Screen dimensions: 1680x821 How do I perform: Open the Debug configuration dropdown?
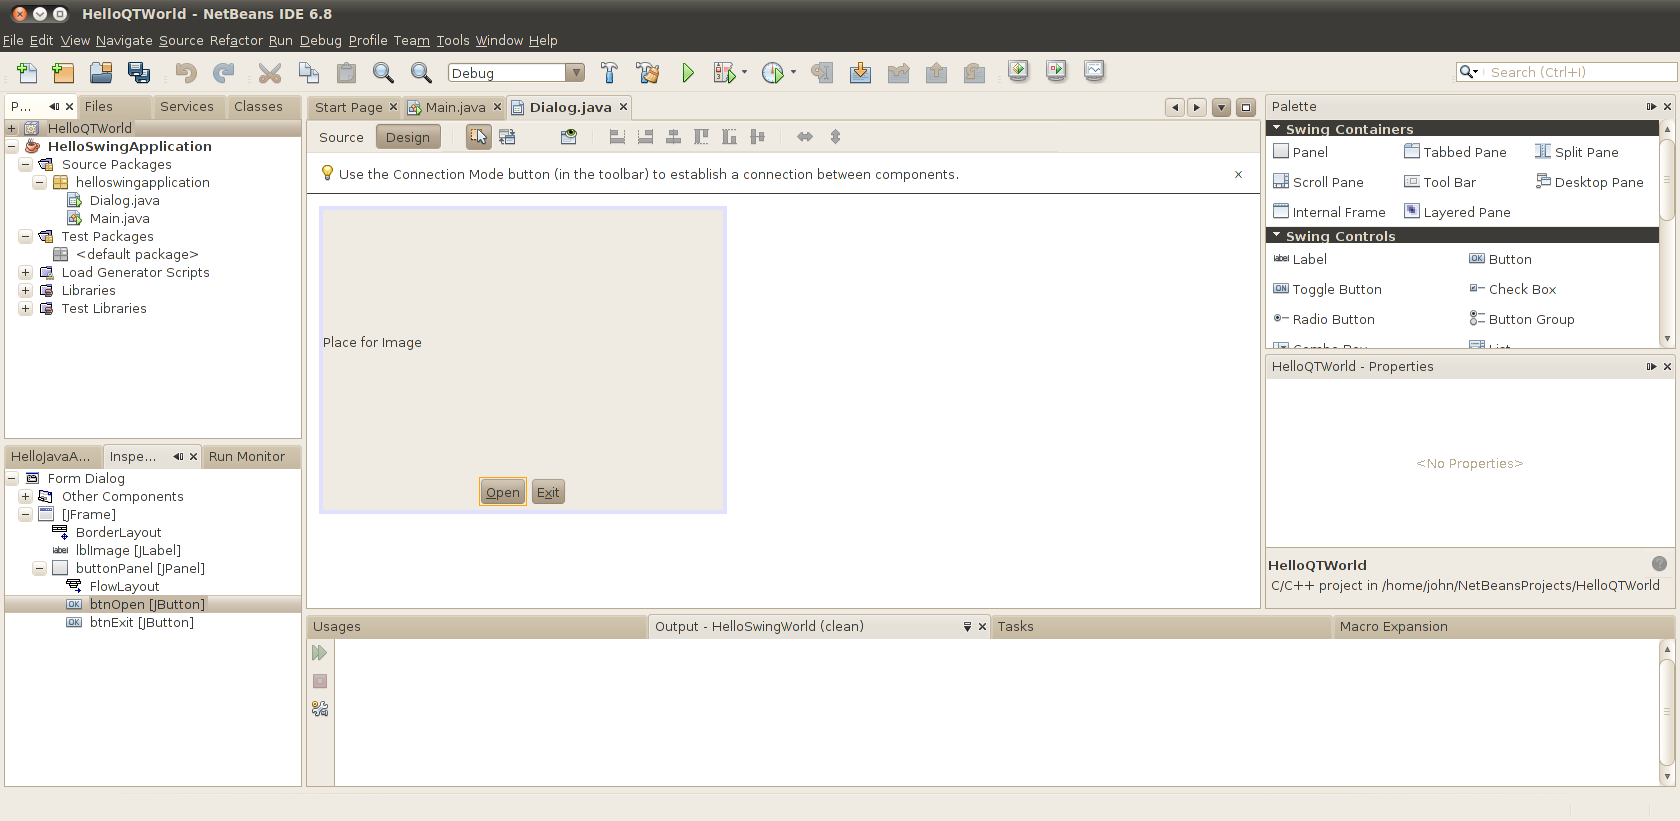click(x=575, y=73)
